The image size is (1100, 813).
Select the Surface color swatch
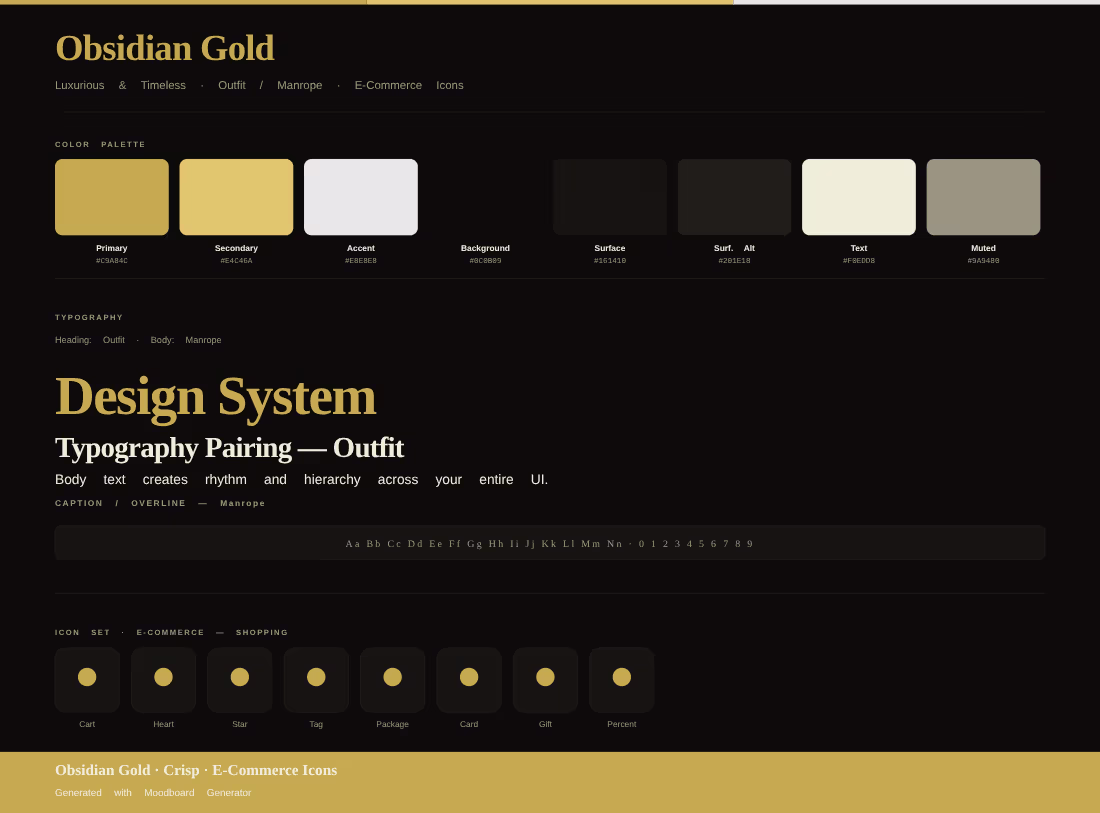pyautogui.click(x=610, y=197)
